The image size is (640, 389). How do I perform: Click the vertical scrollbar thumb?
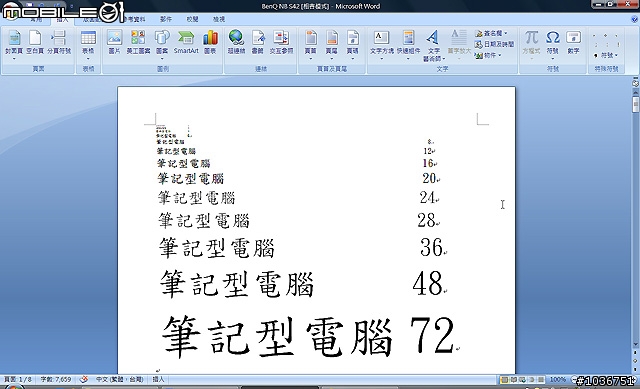636,104
